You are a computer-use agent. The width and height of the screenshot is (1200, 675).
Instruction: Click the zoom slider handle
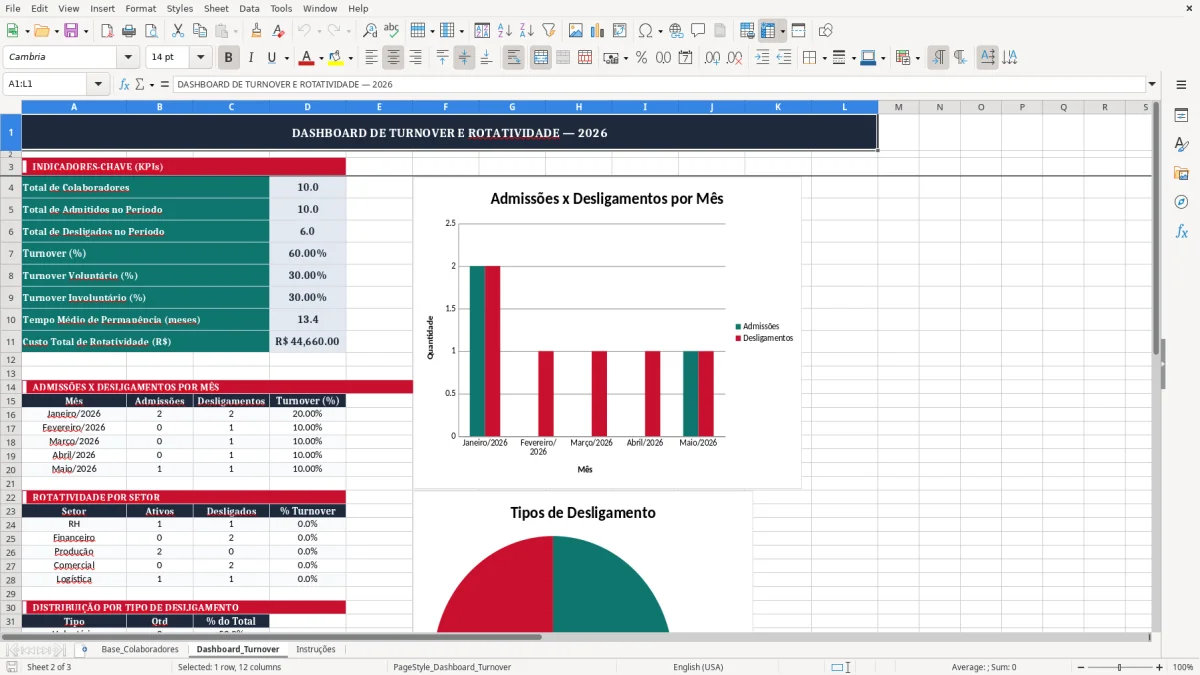[1120, 667]
